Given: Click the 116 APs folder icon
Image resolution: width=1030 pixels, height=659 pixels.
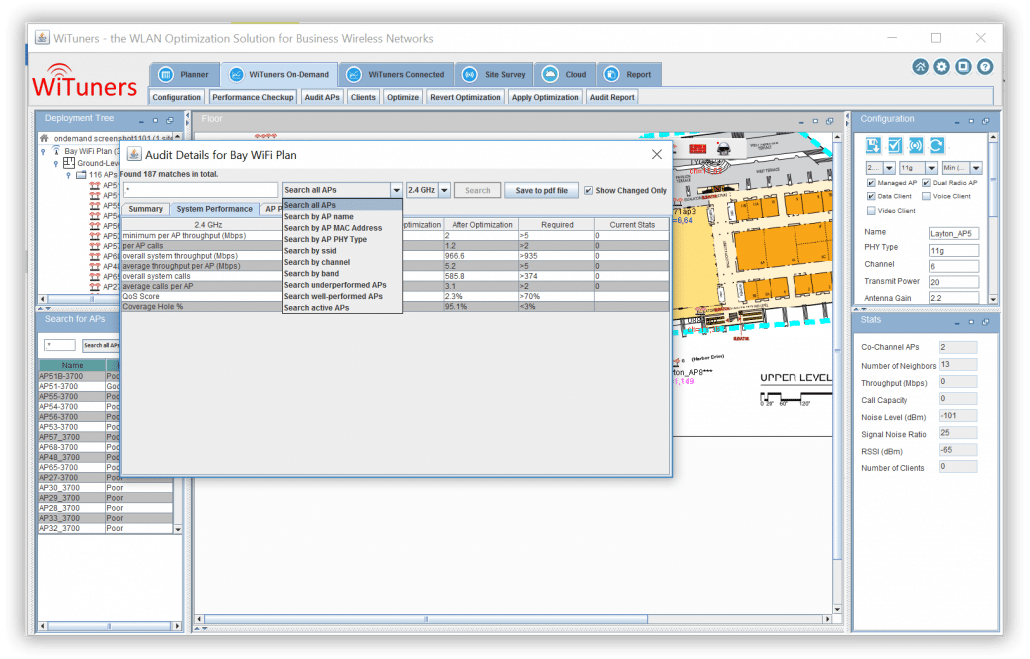Looking at the screenshot, I should coord(81,175).
